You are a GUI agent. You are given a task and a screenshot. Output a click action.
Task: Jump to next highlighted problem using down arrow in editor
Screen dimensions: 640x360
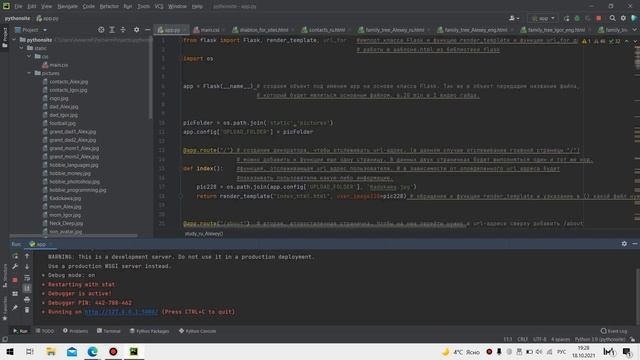click(x=635, y=41)
